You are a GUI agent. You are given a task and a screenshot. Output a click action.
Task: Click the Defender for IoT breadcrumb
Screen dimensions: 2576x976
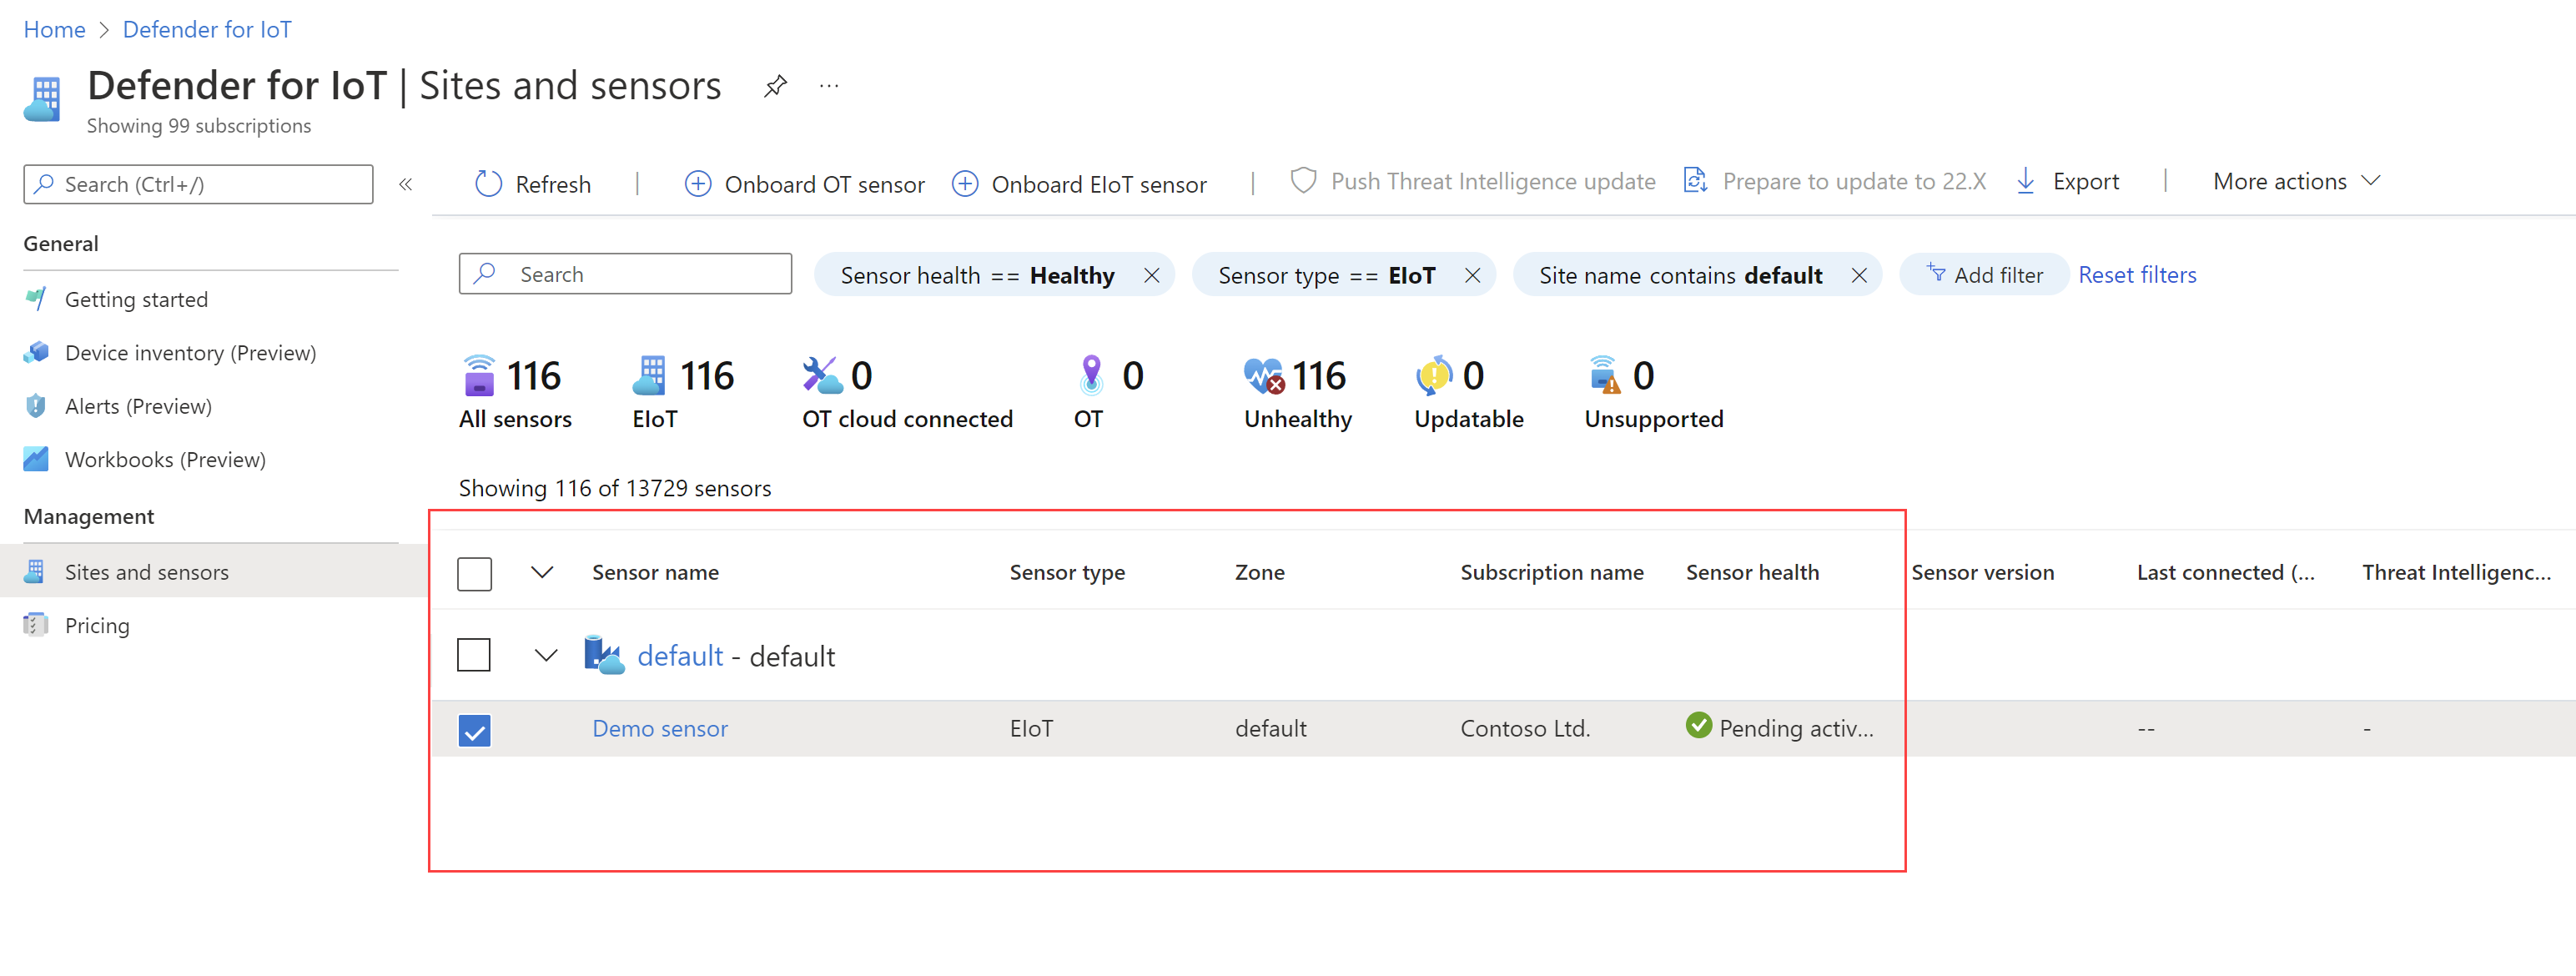click(x=207, y=30)
